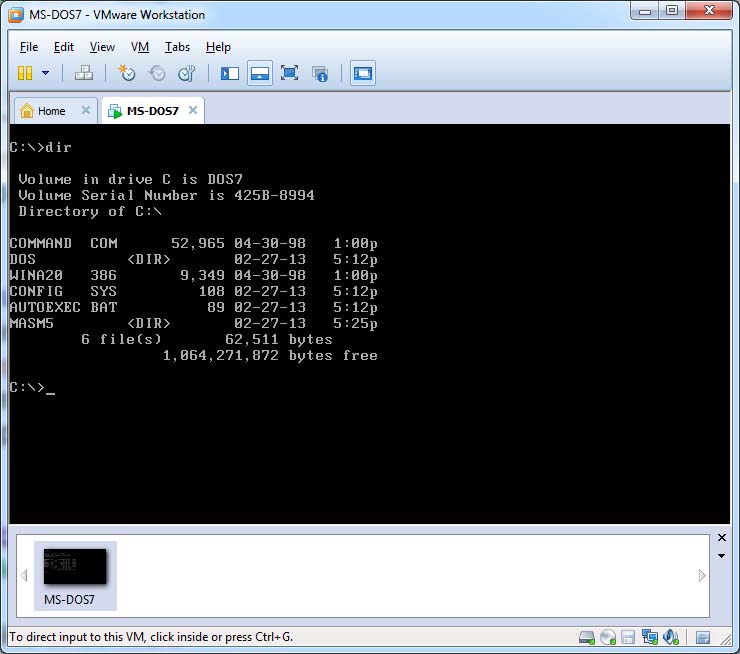Click the AUTOEXEC BAT listing line
Screen dimensions: 740x654
pyautogui.click(x=193, y=308)
